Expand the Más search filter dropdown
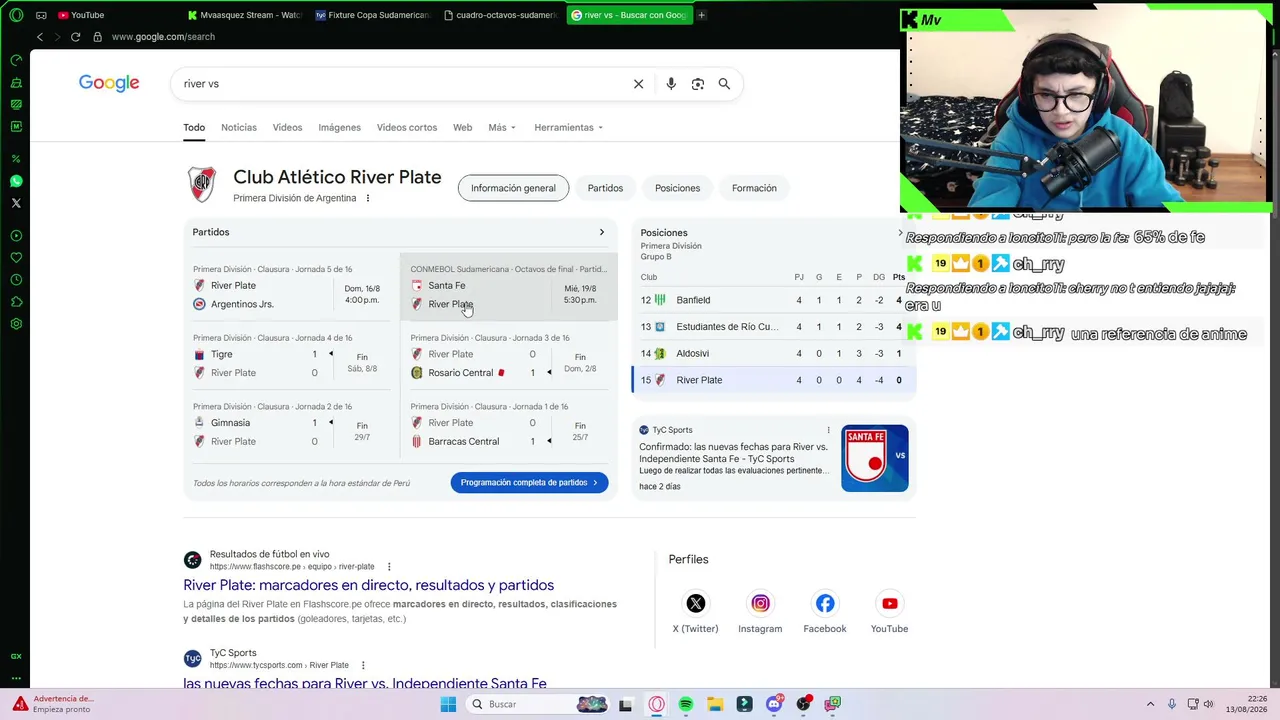Screen dimensions: 1280x720 [502, 127]
